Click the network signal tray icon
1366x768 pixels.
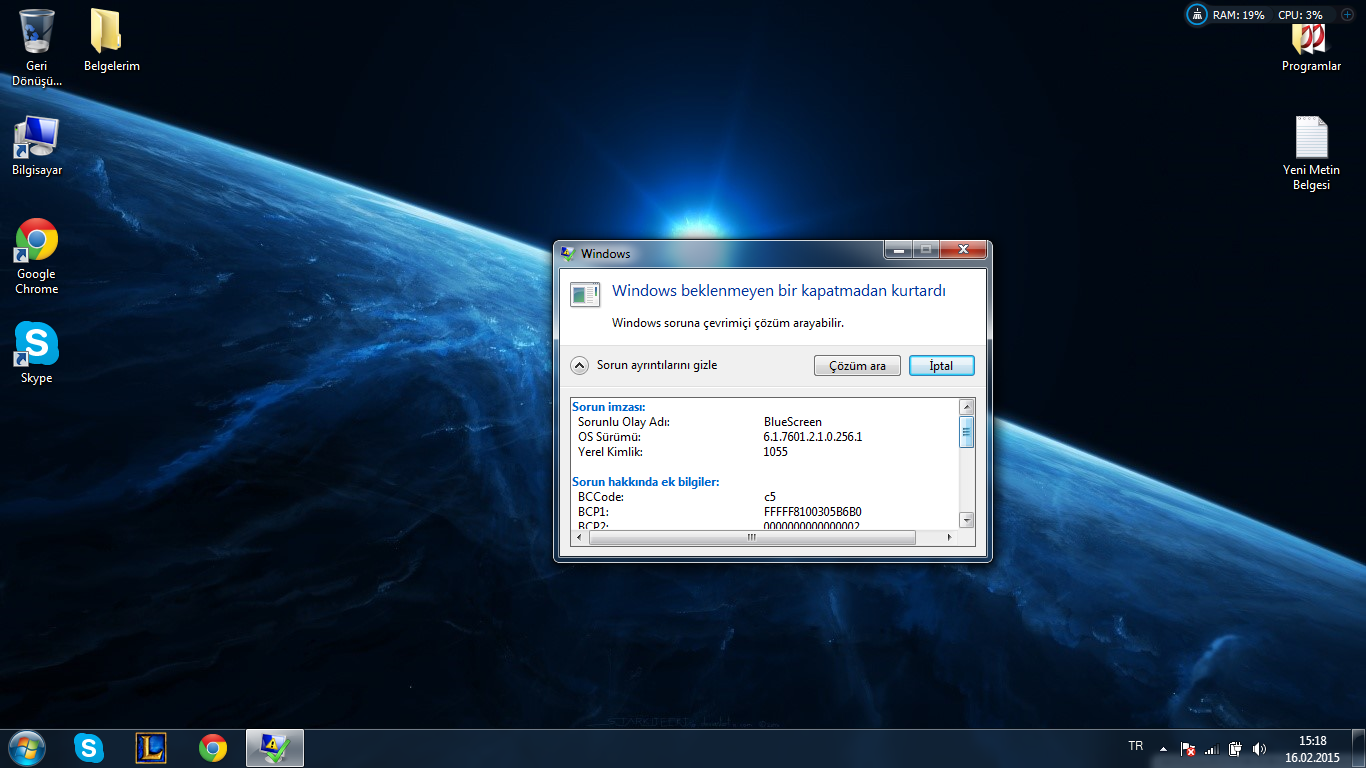coord(1212,748)
